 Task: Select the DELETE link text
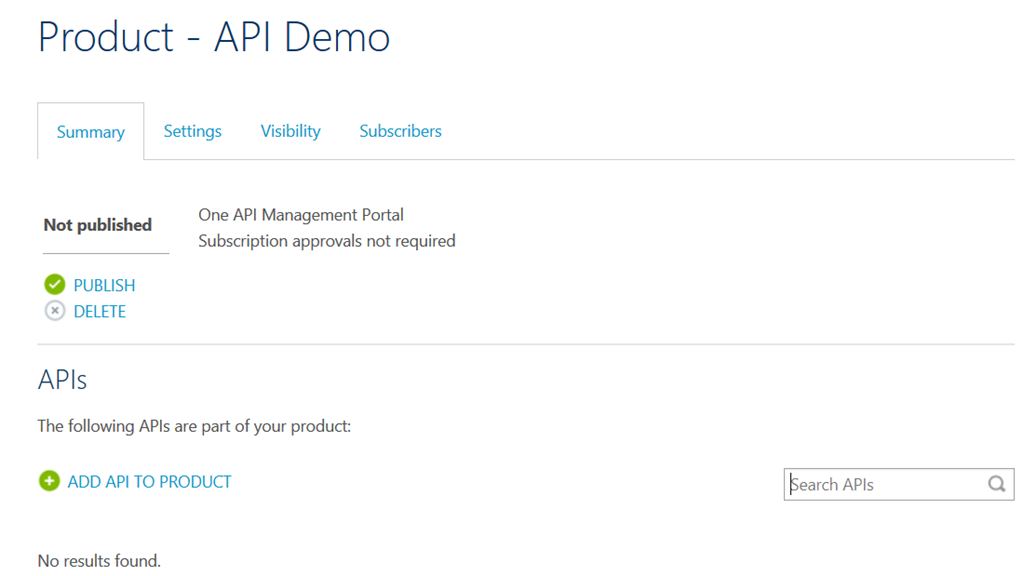[x=100, y=311]
